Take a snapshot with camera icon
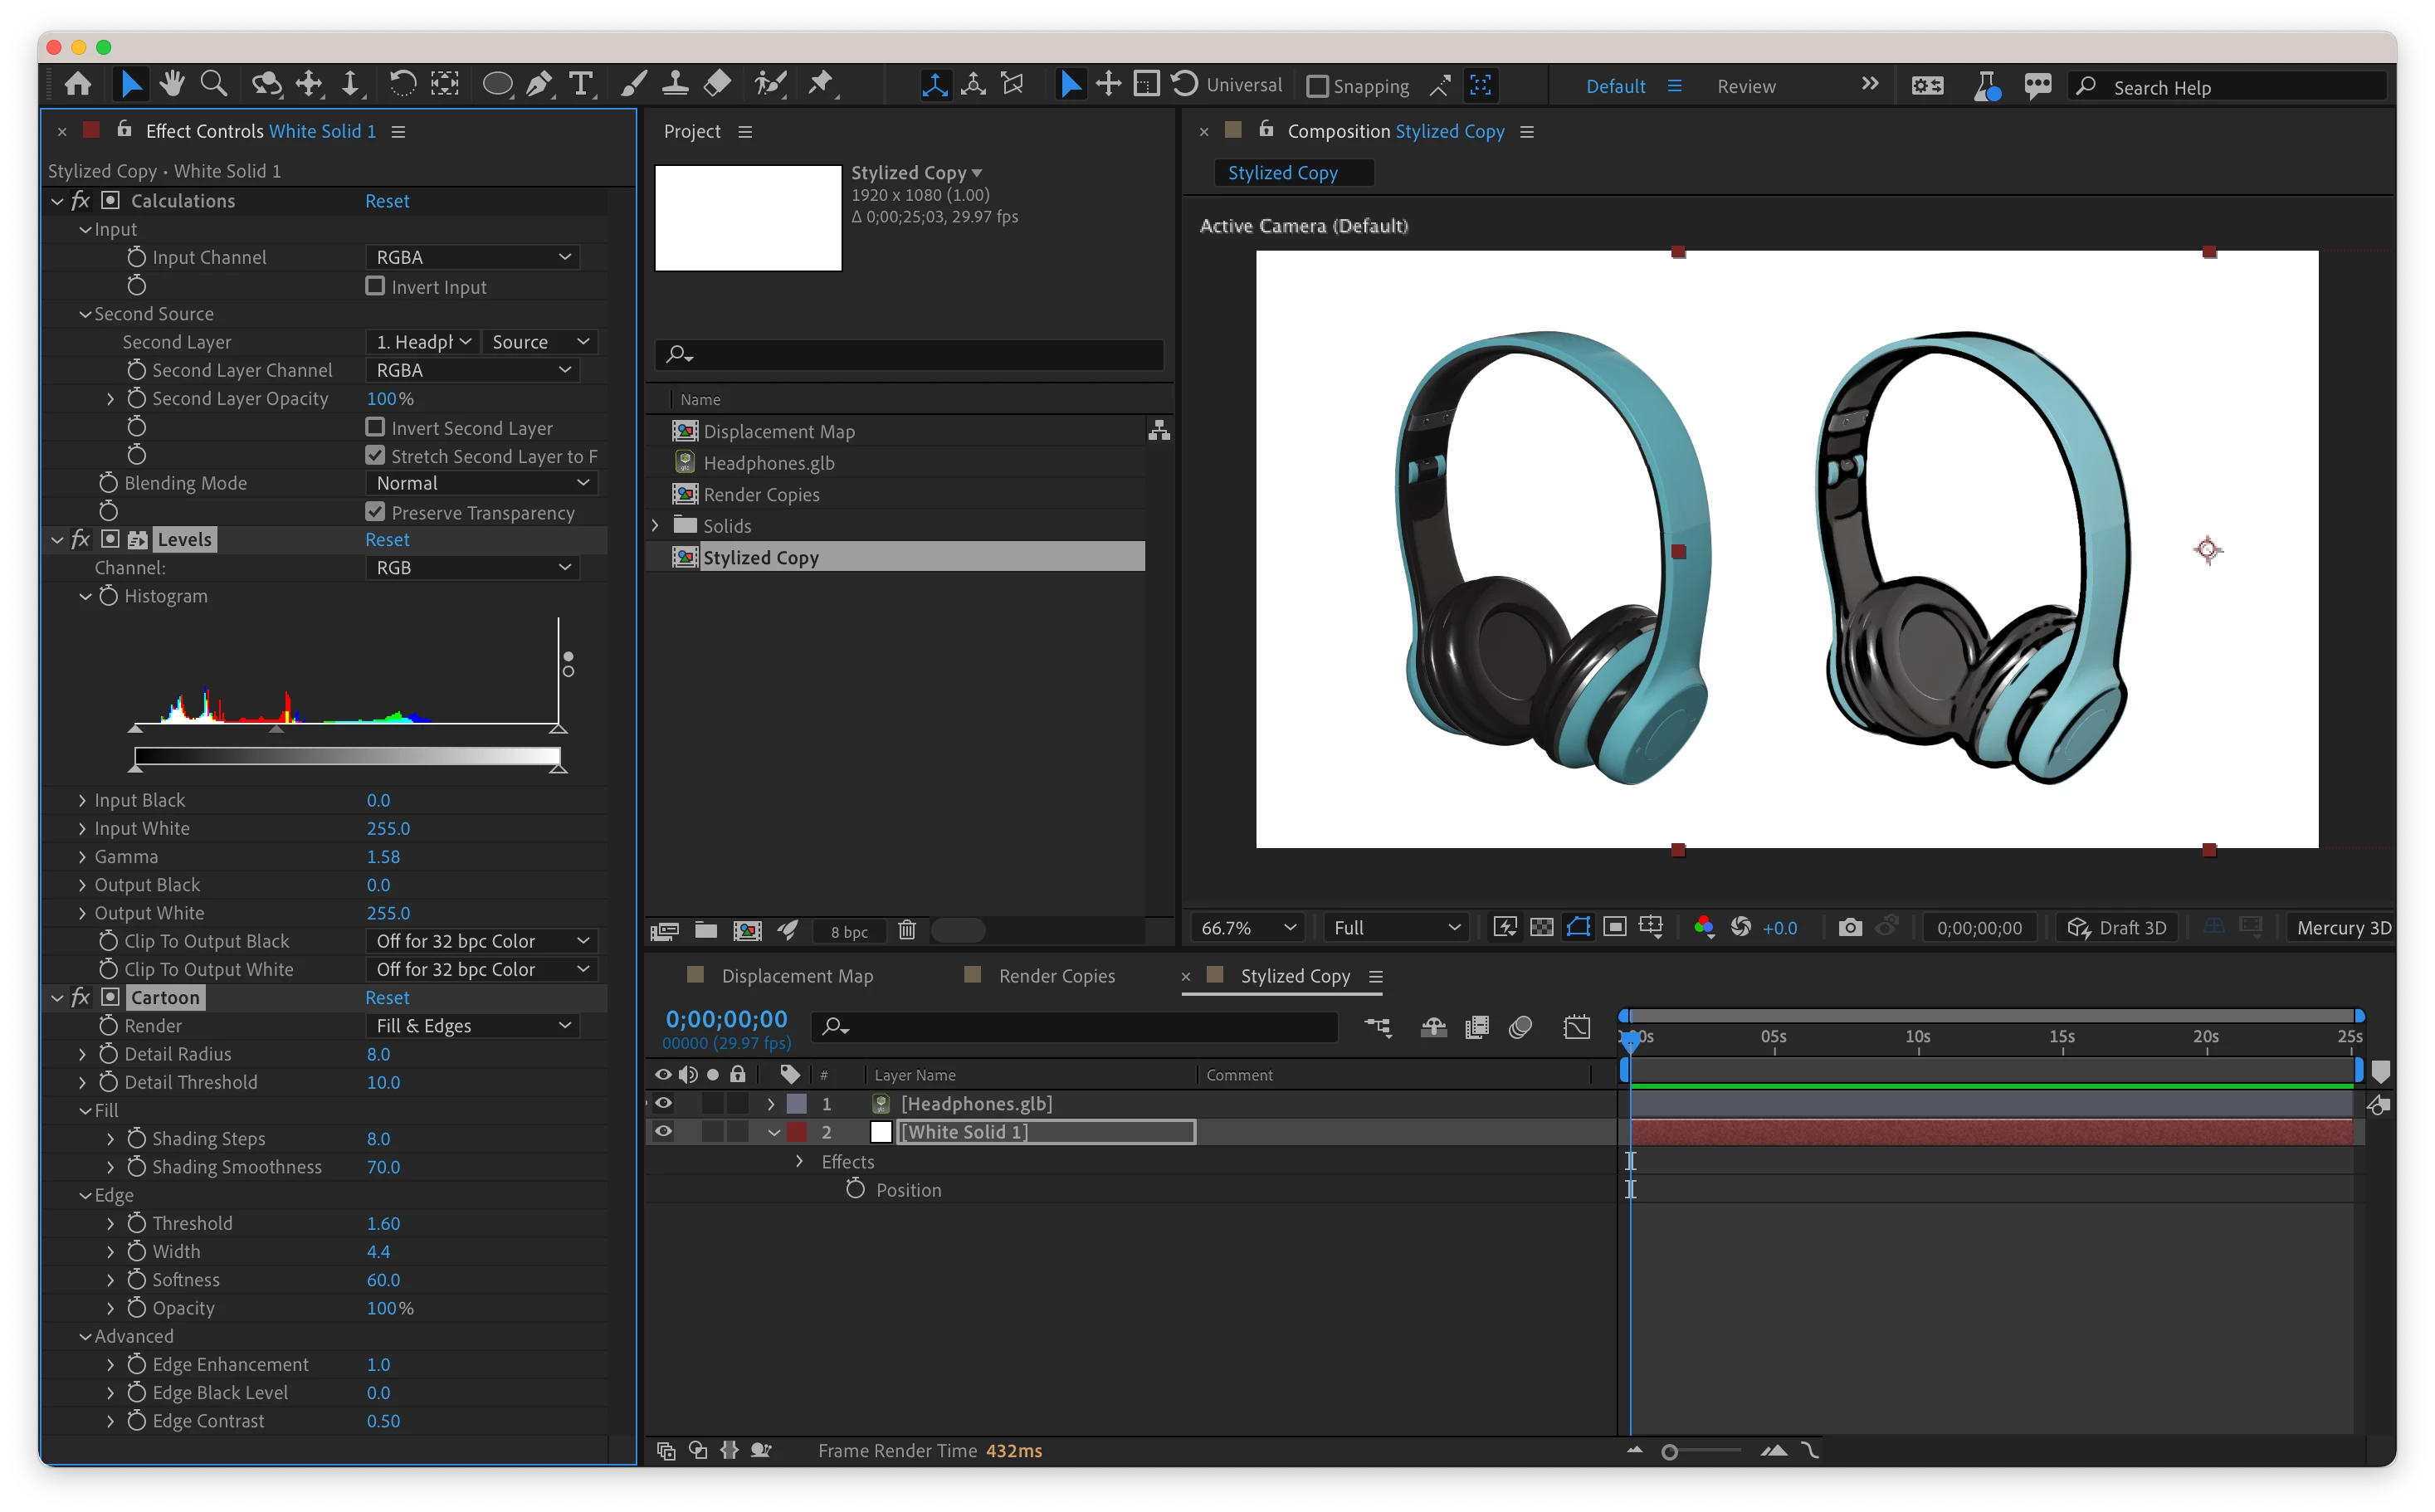The width and height of the screenshot is (2435, 1512). [x=1850, y=928]
